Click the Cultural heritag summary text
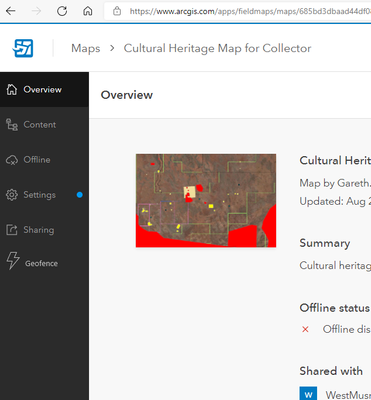This screenshot has width=371, height=400. click(x=335, y=266)
